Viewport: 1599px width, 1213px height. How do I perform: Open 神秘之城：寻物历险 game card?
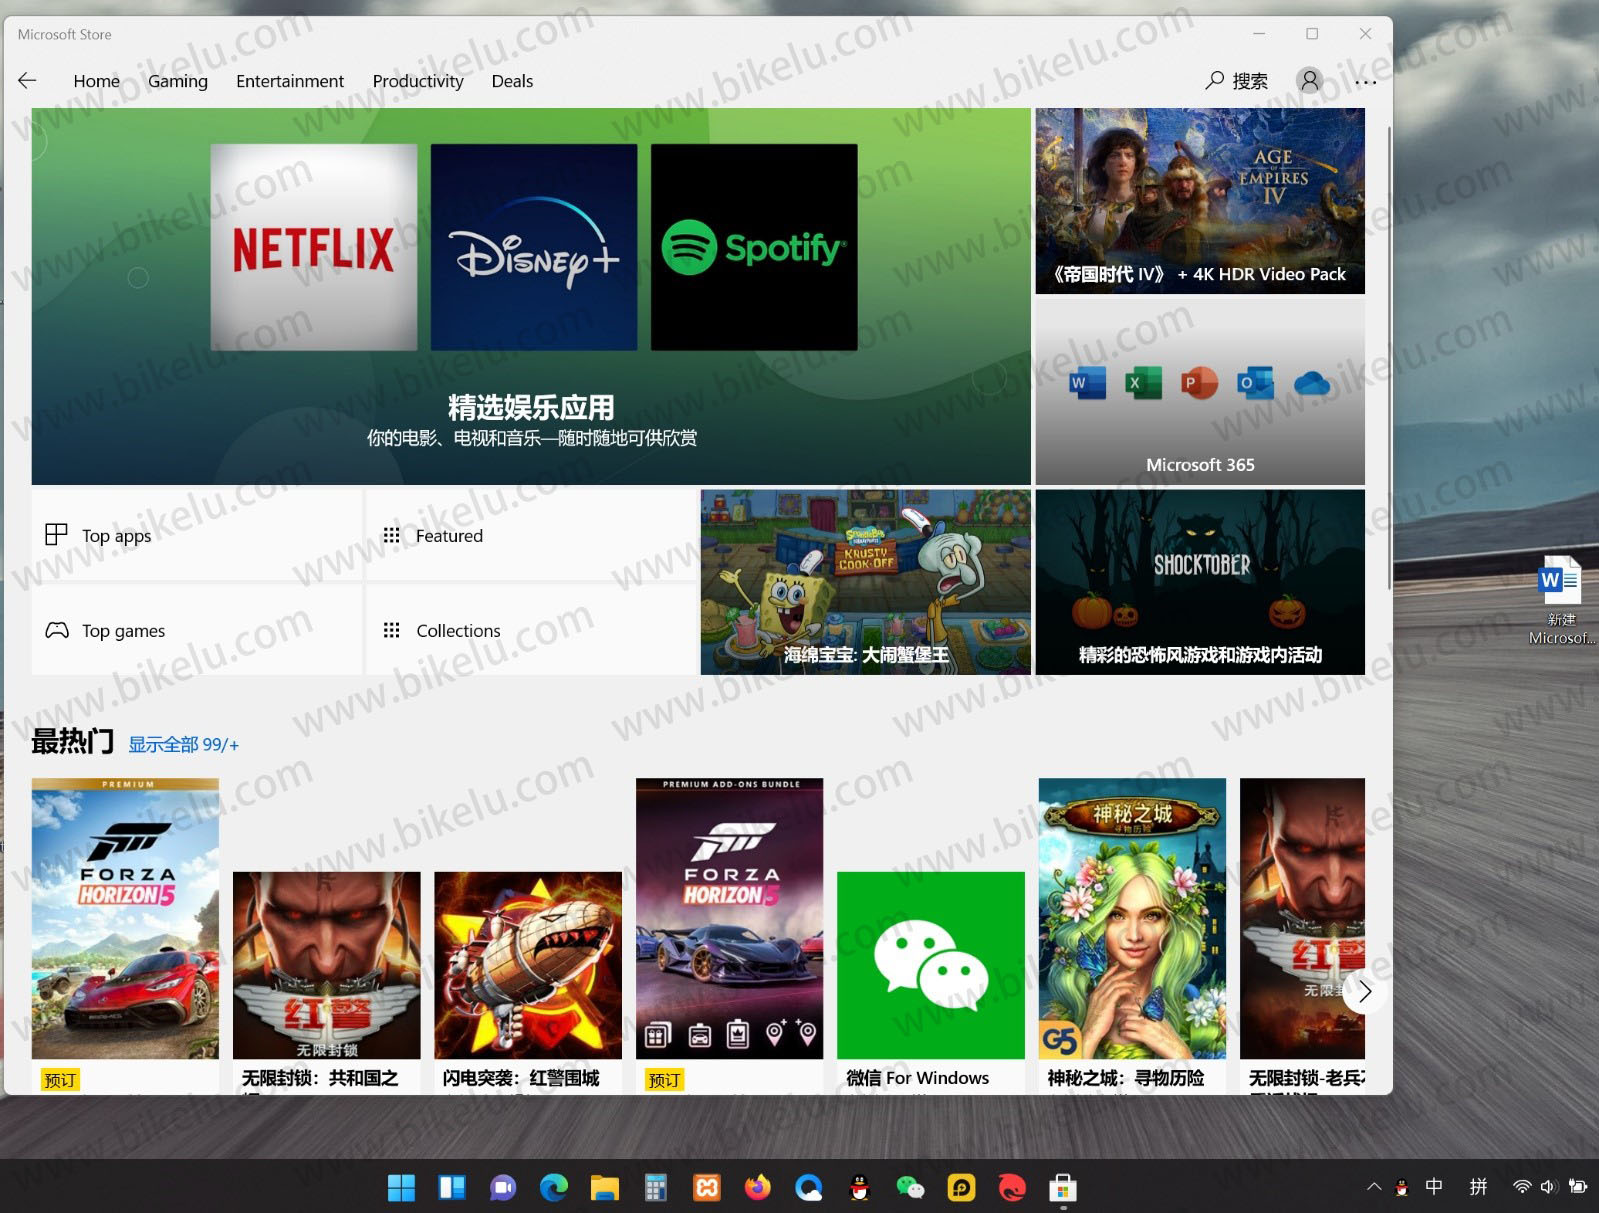click(x=1132, y=935)
